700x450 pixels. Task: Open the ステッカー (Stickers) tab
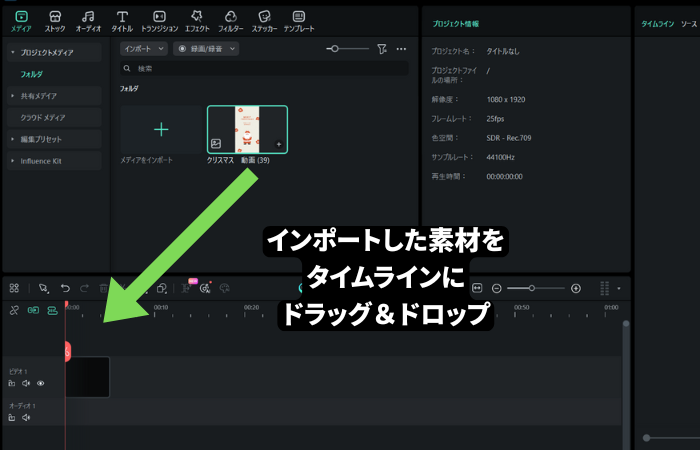[264, 21]
